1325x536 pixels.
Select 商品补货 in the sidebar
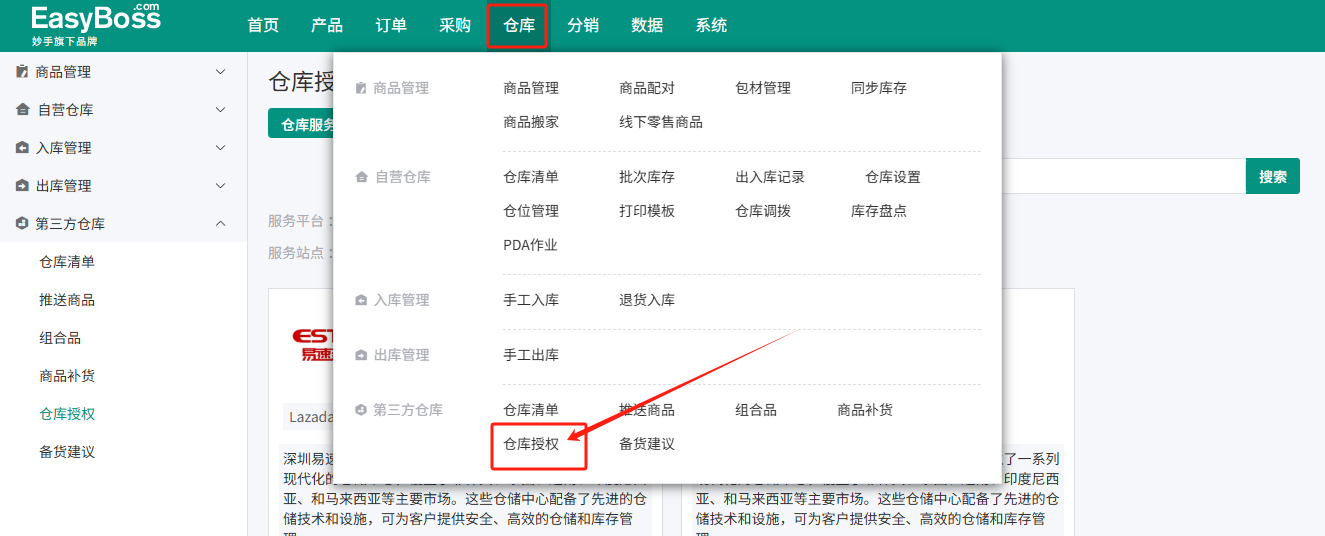(x=67, y=376)
